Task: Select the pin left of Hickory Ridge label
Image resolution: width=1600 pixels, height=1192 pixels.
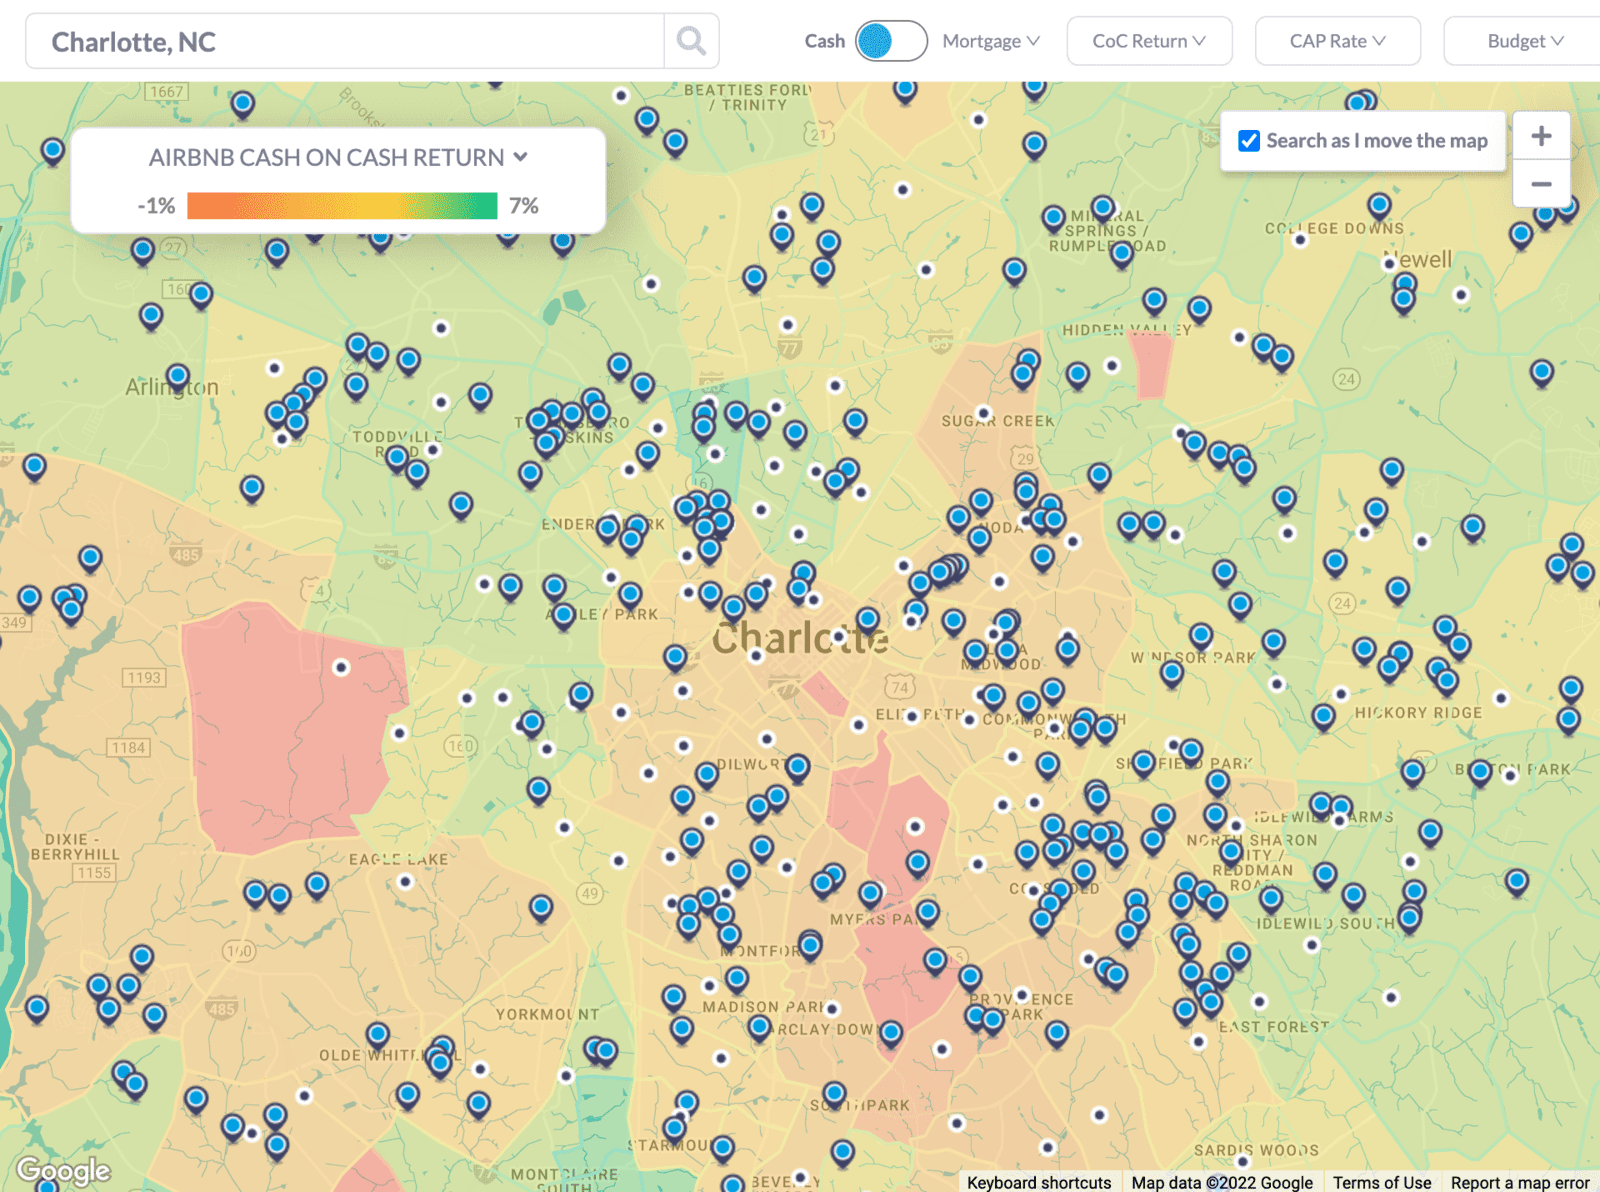Action: pyautogui.click(x=1324, y=715)
